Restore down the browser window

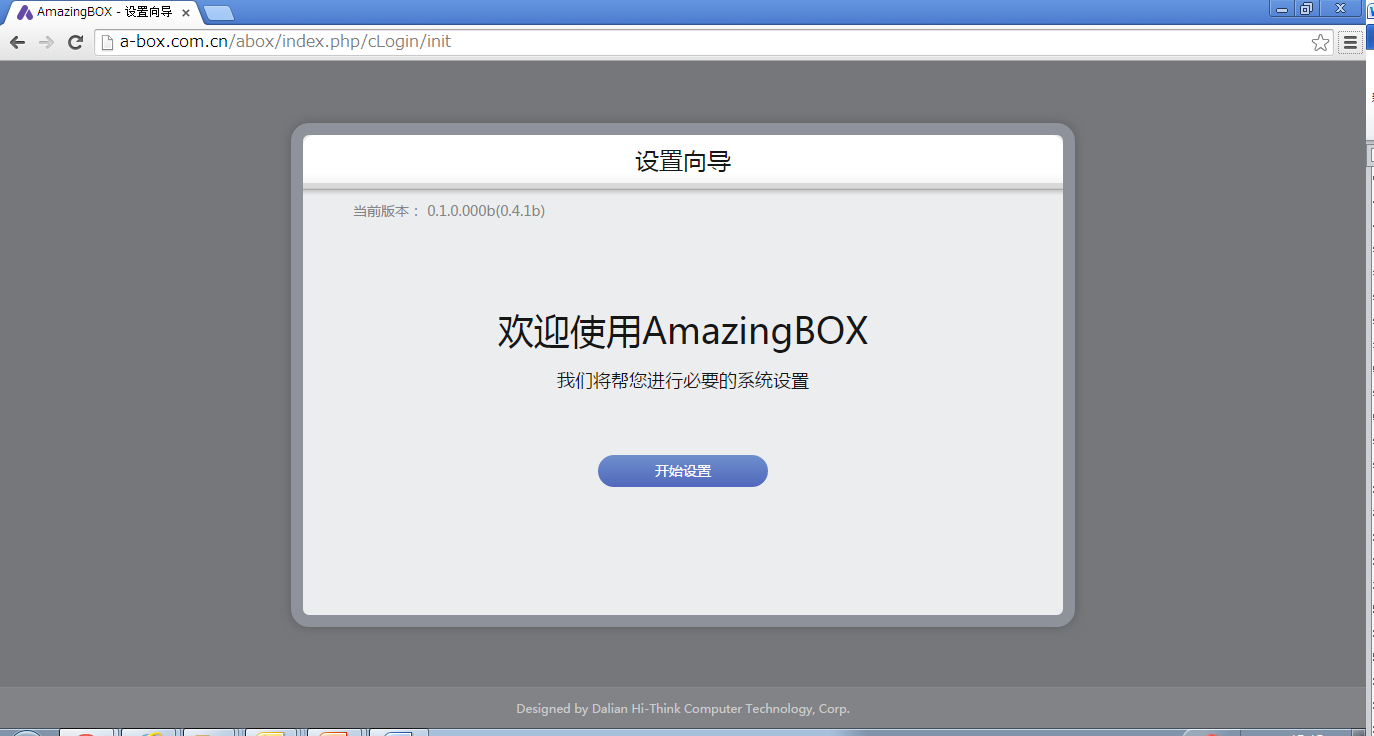click(x=1306, y=9)
